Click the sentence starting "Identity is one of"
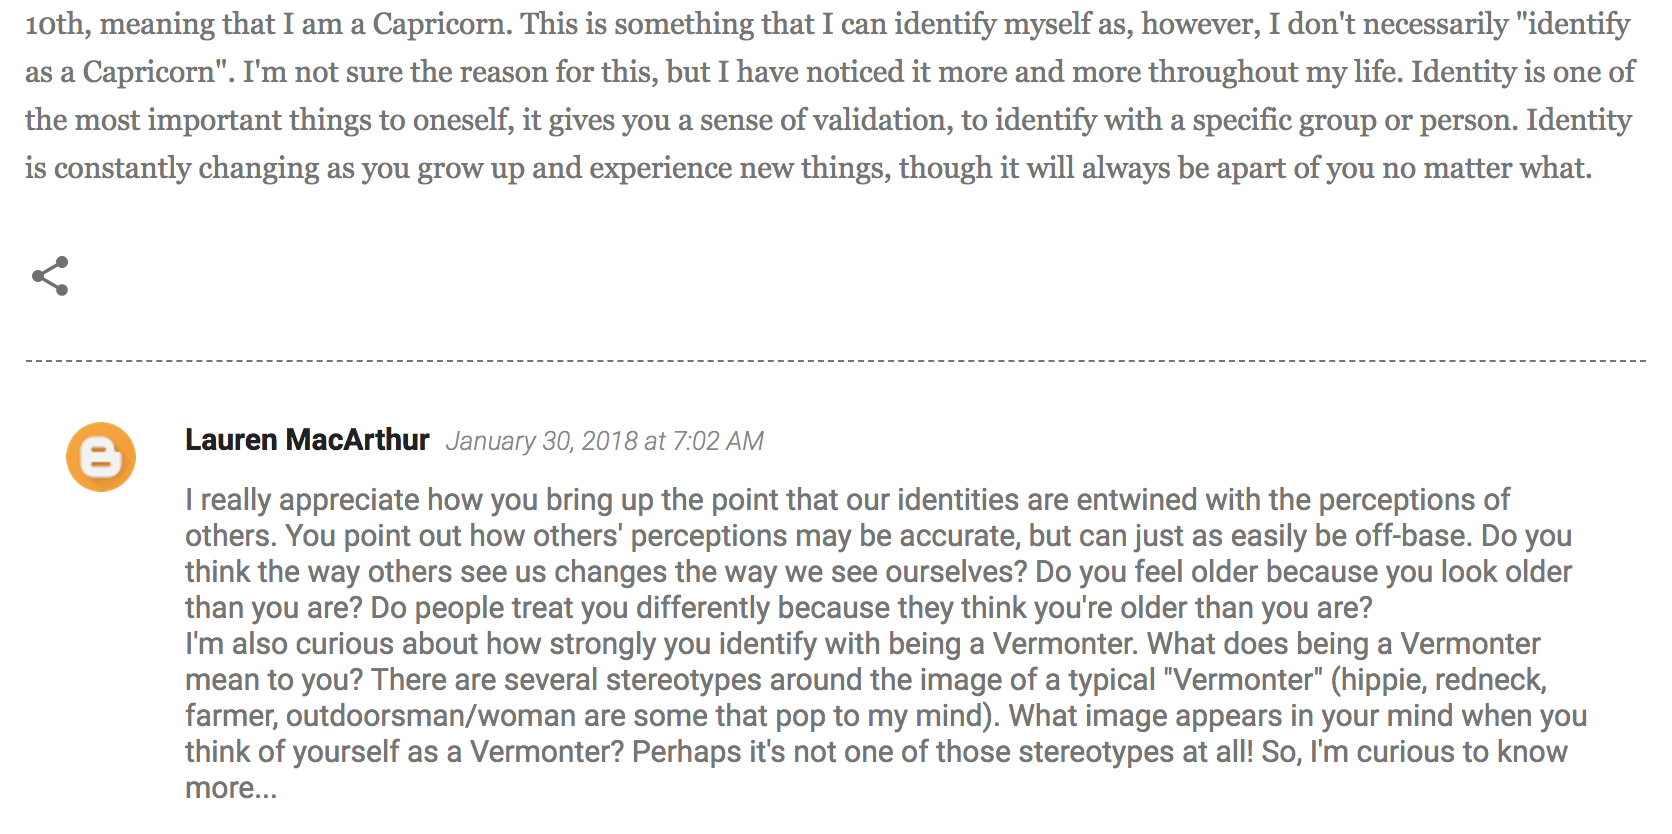This screenshot has height=834, width=1672. (x=1523, y=72)
